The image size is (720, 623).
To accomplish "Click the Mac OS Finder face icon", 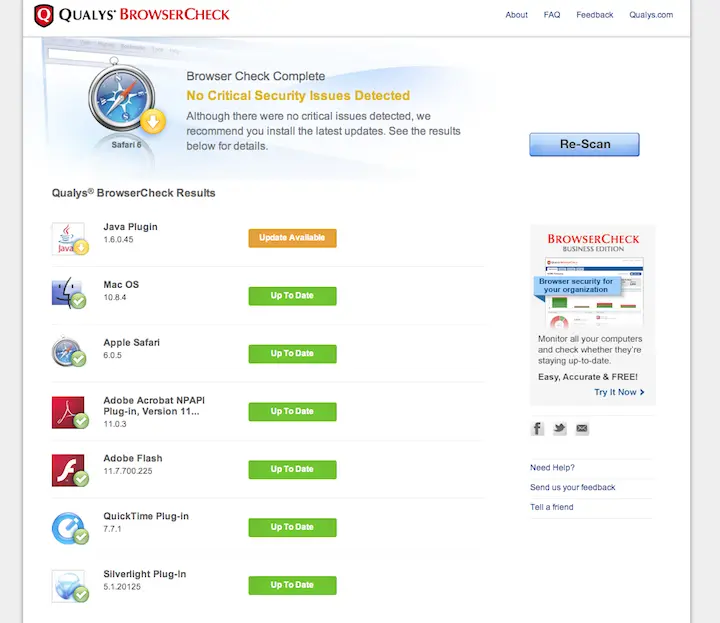I will point(68,293).
